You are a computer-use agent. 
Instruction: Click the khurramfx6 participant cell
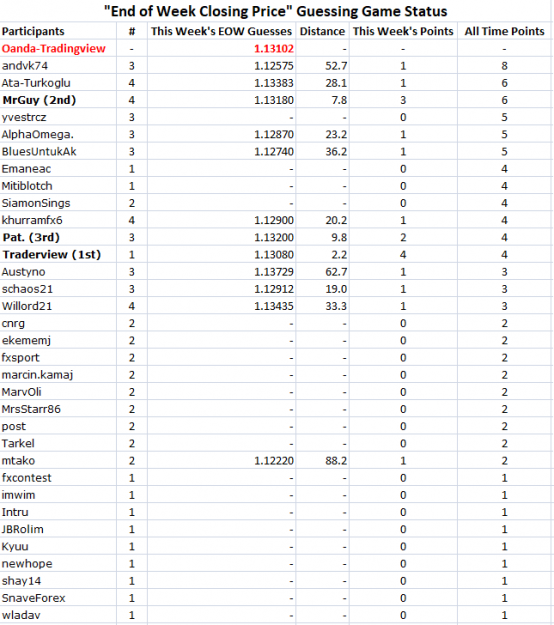[32, 220]
